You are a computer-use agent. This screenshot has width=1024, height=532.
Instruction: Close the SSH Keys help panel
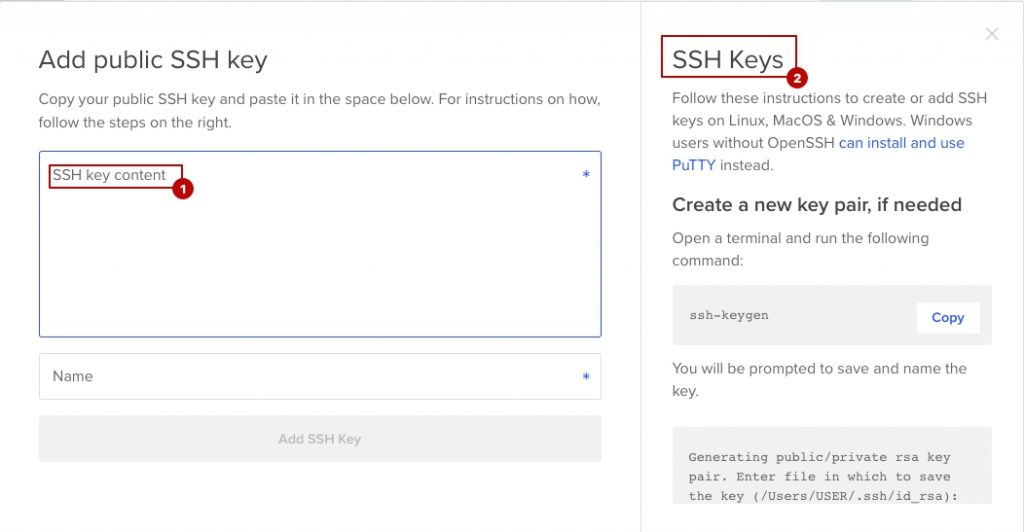point(991,34)
